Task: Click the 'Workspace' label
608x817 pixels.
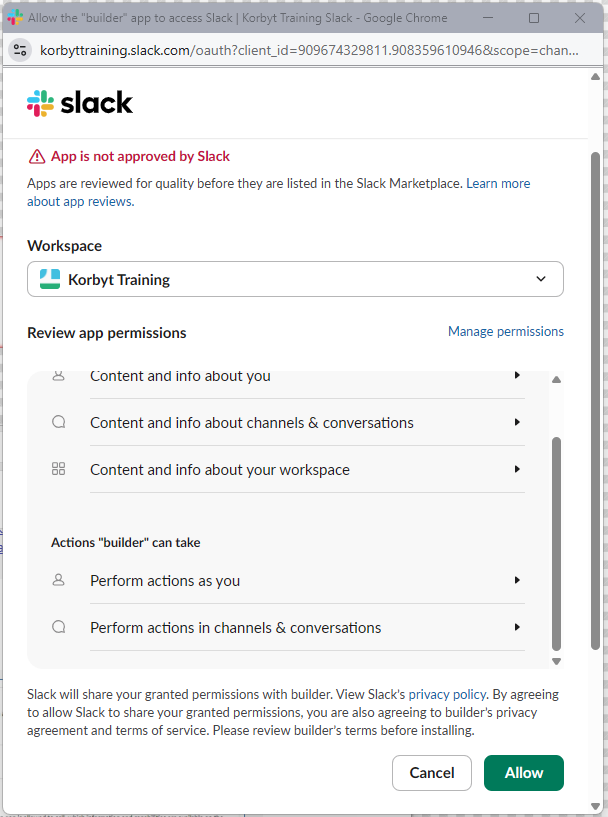Action: pos(65,246)
